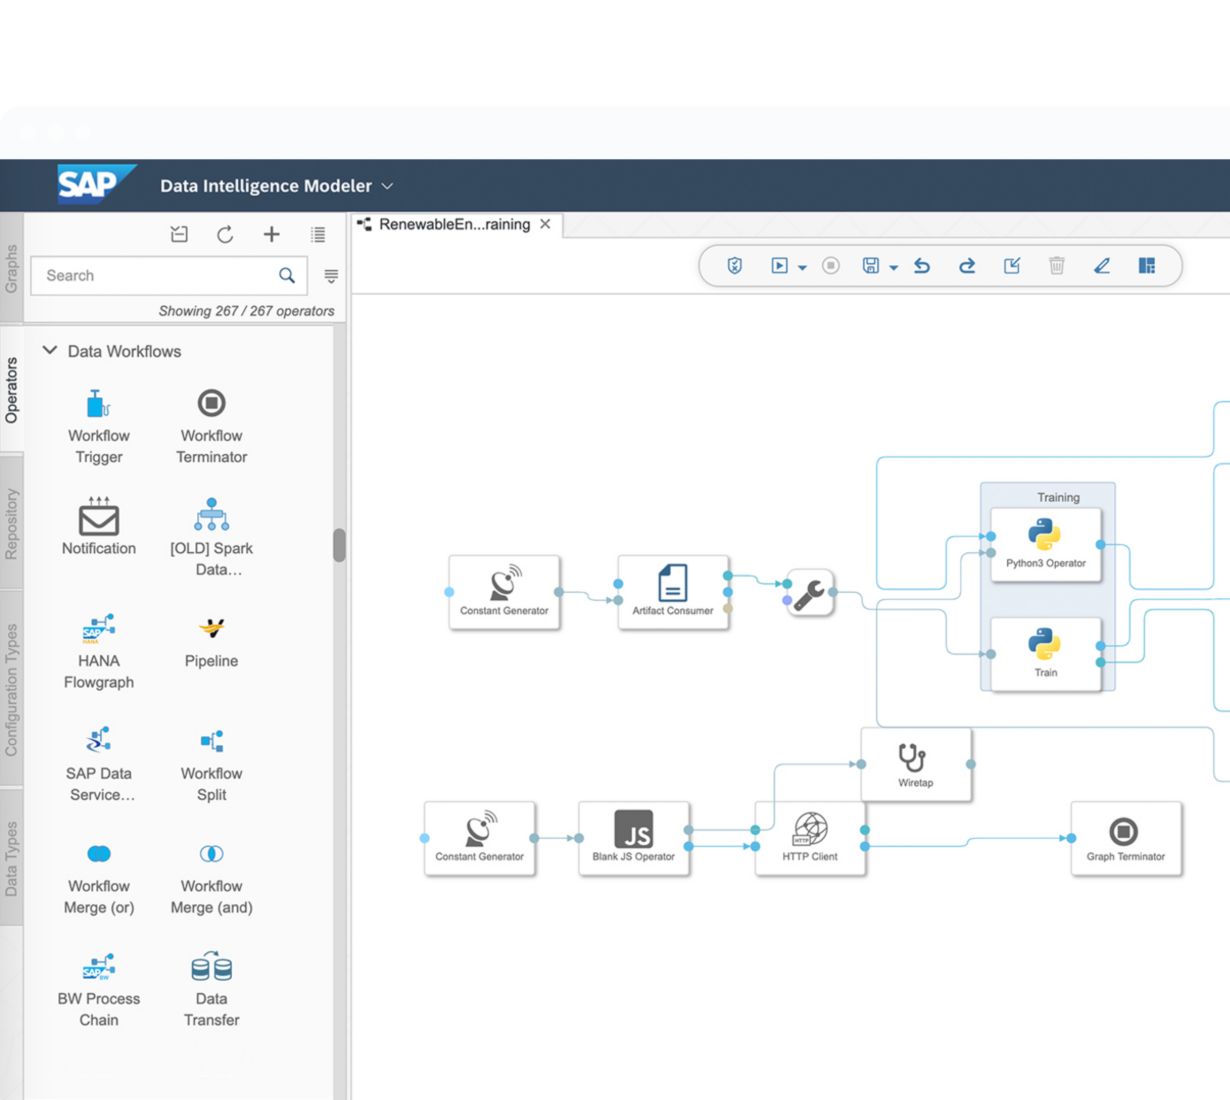Undo the last change in the toolbar
Viewport: 1230px width, 1100px height.
(922, 266)
